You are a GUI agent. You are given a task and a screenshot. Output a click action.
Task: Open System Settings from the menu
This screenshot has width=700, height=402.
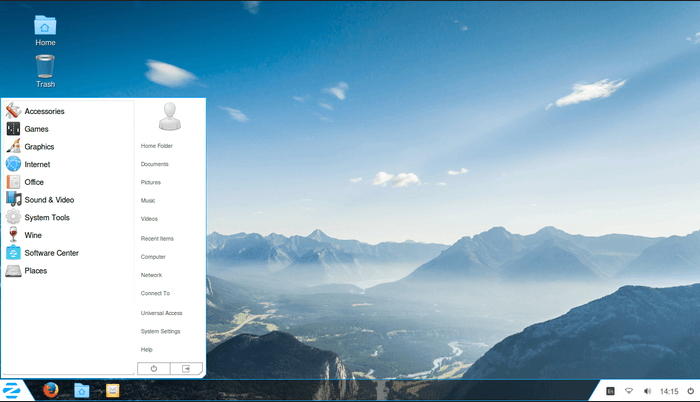coord(160,331)
